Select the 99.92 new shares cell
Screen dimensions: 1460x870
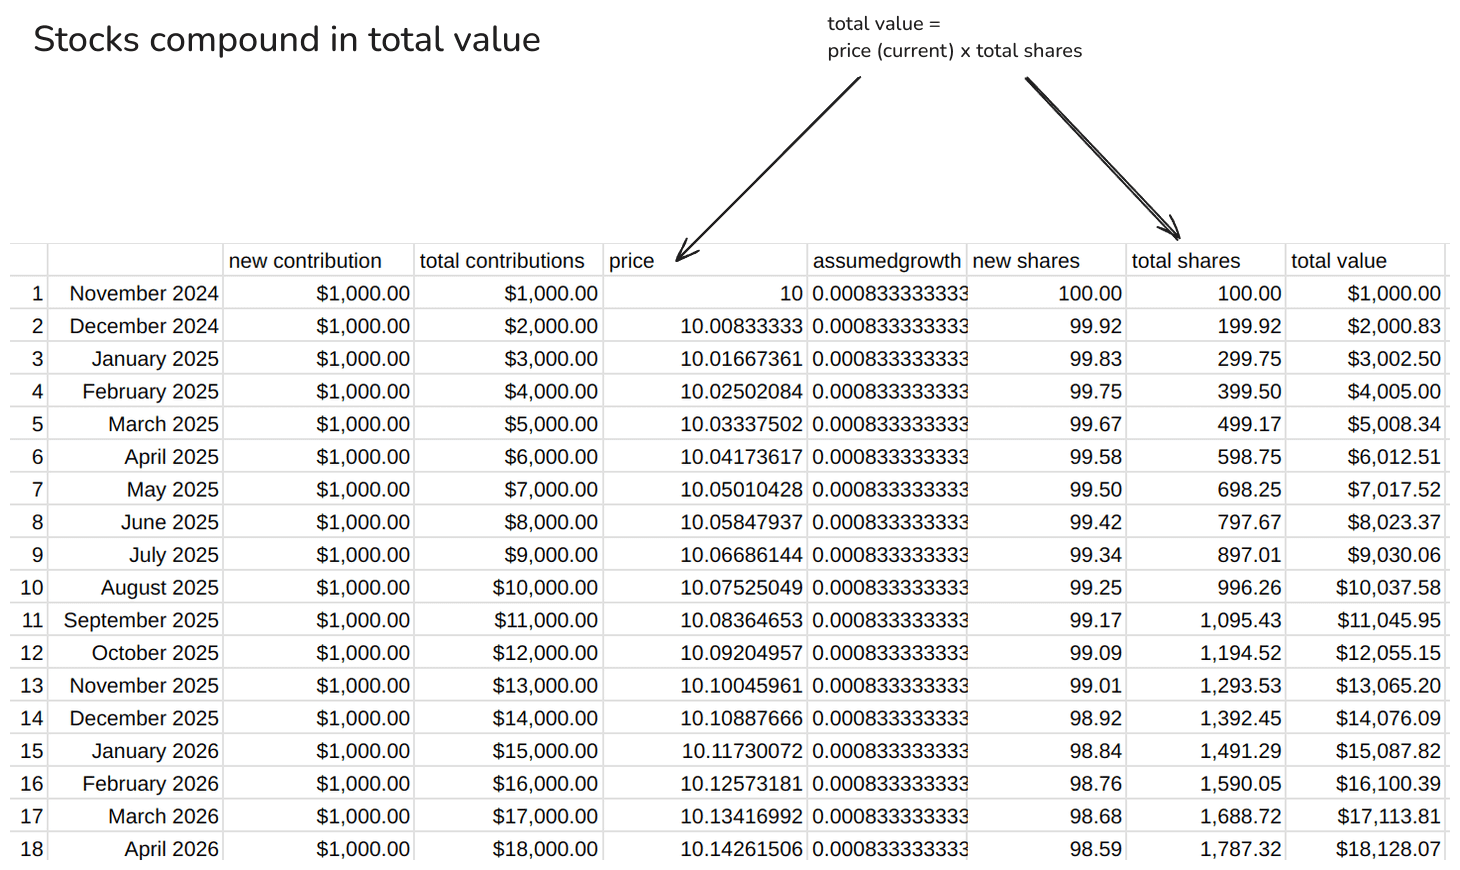coord(1095,326)
